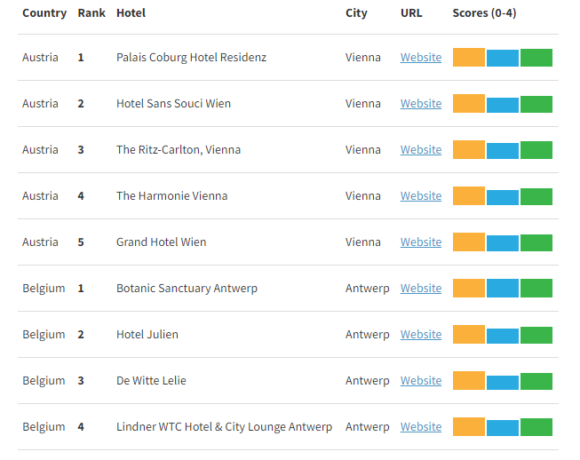Select the hotel name Hotel Sans Souci Wien
This screenshot has height=460, width=580.
(173, 104)
